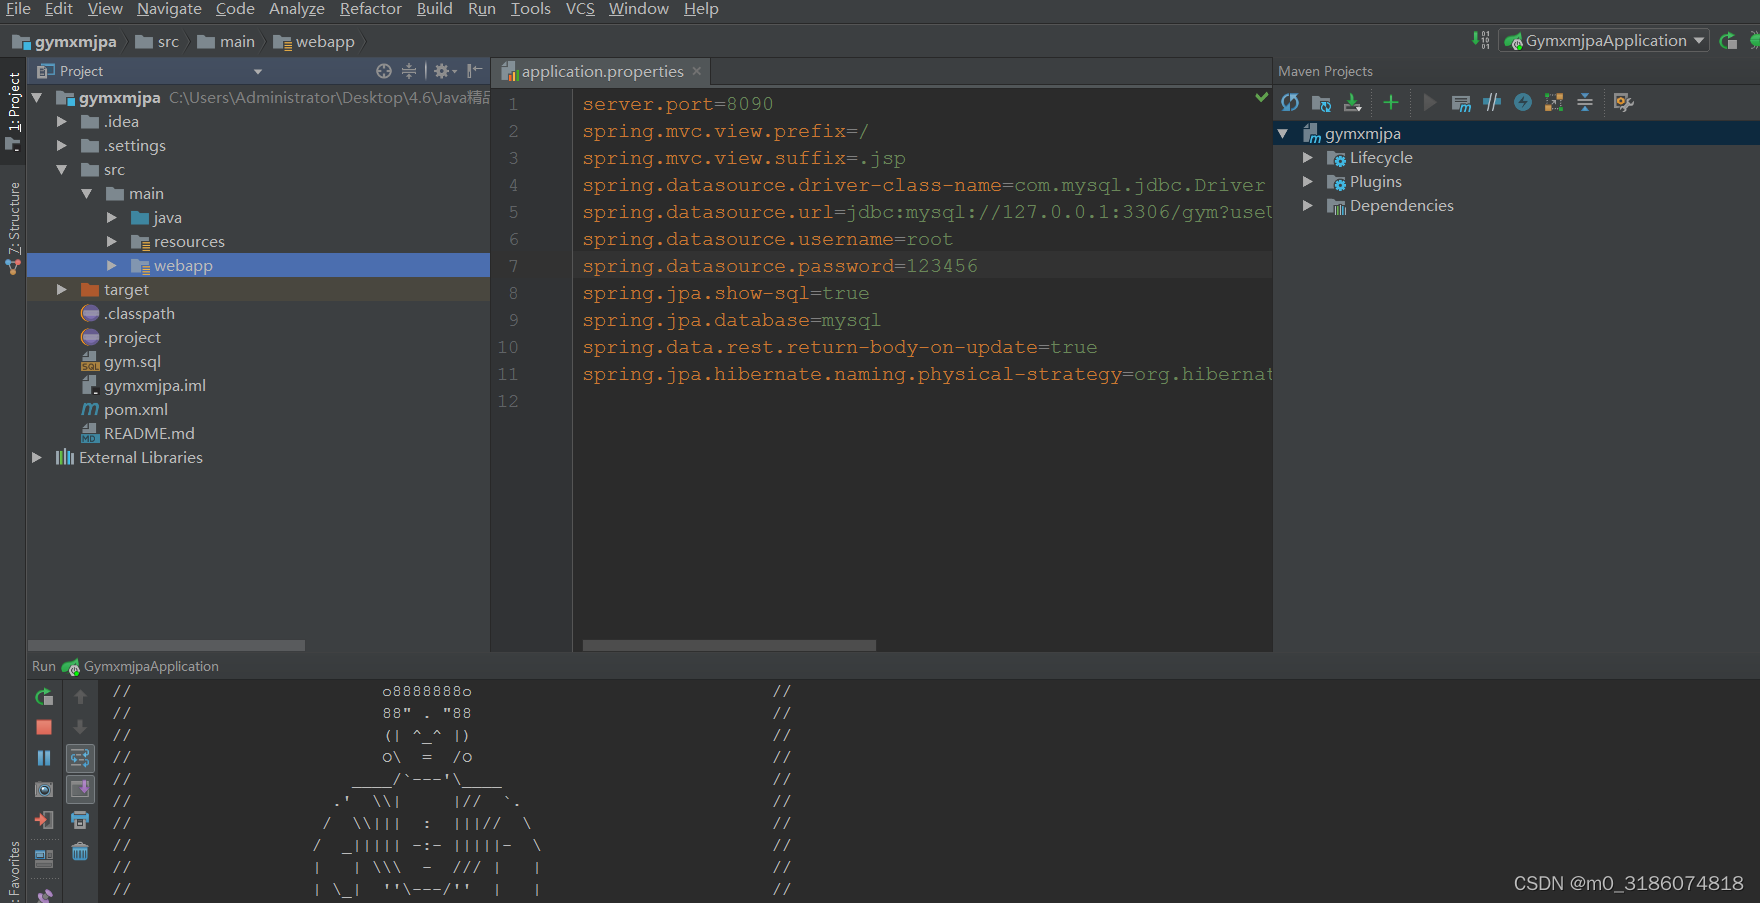Close the application.properties tab

click(x=697, y=72)
